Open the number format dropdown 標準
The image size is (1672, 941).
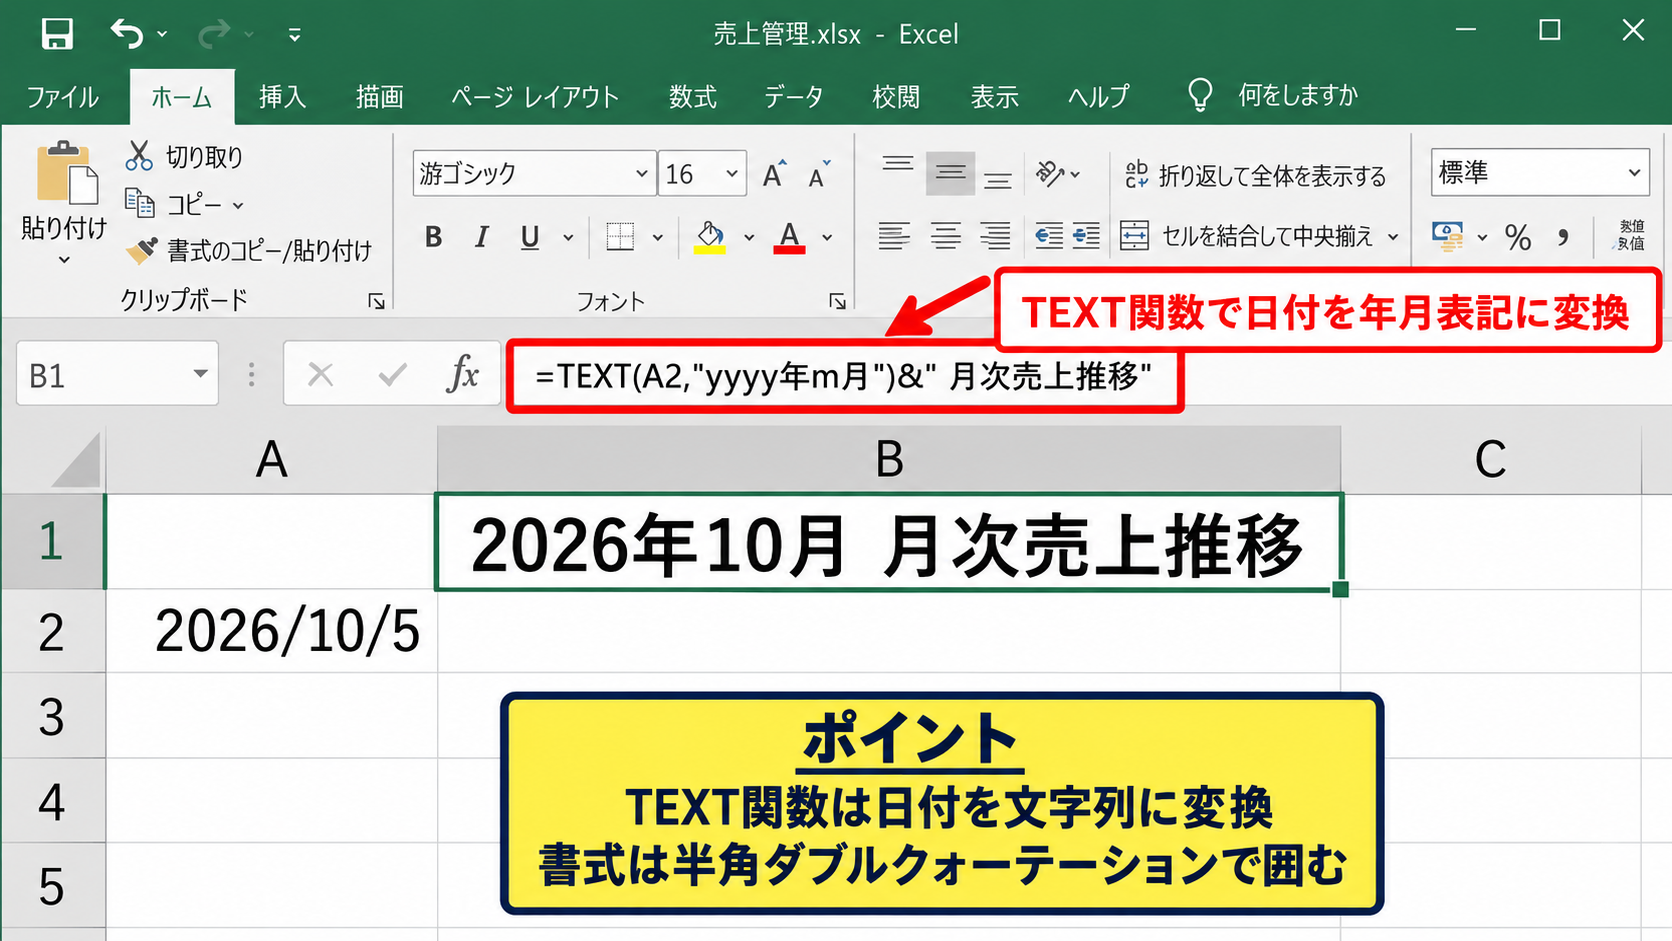[1633, 173]
